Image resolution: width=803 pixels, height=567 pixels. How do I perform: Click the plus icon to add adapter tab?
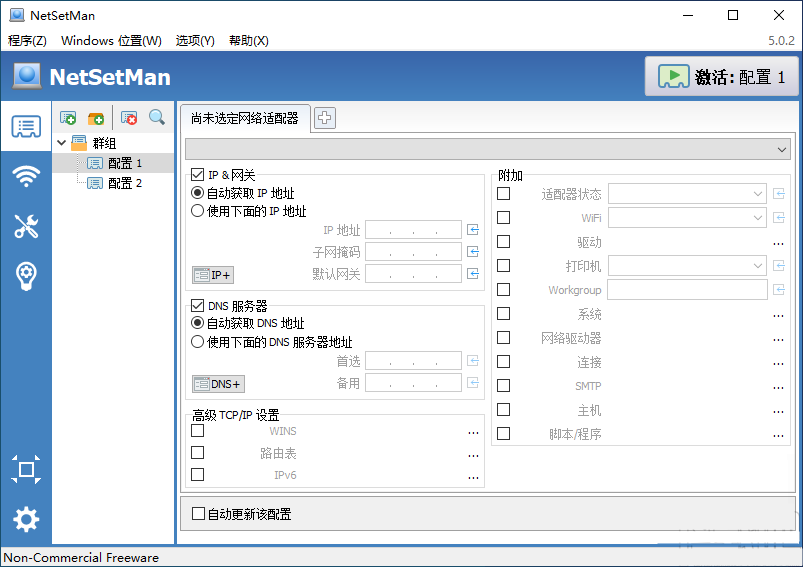[x=325, y=118]
